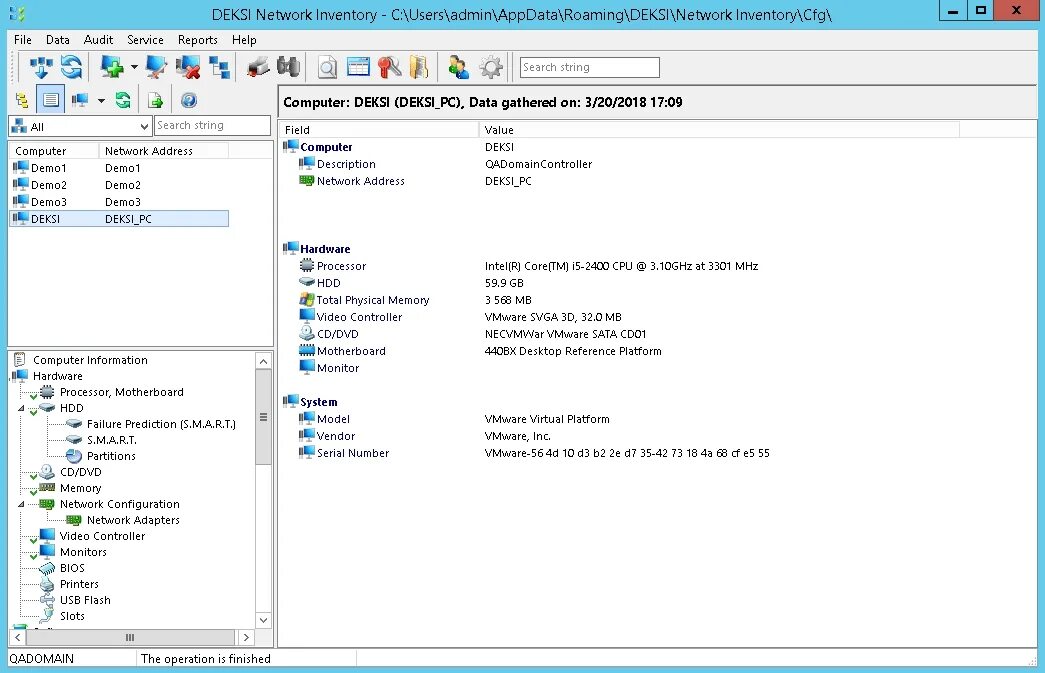1045x673 pixels.
Task: Click the Field column header in details pane
Action: pos(379,130)
